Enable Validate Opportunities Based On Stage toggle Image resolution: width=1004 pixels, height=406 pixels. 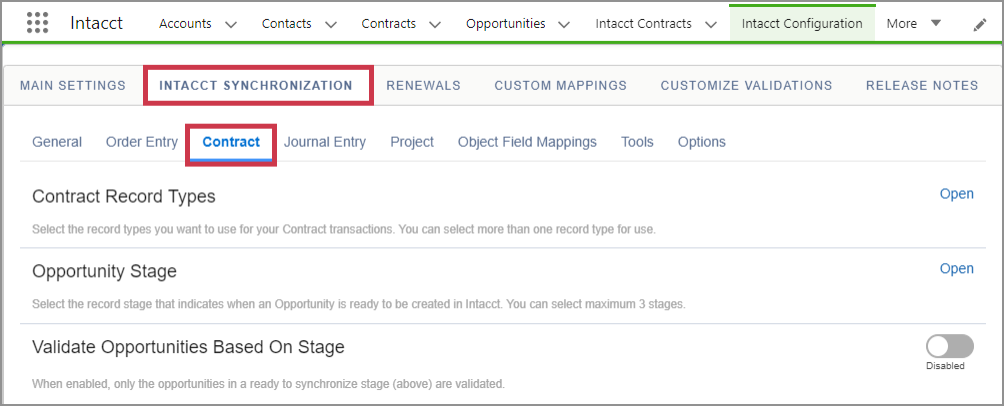tap(949, 346)
